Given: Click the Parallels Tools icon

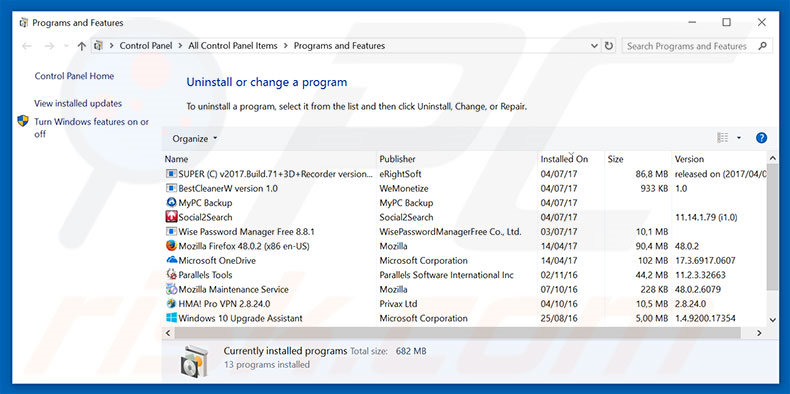Looking at the screenshot, I should click(171, 275).
